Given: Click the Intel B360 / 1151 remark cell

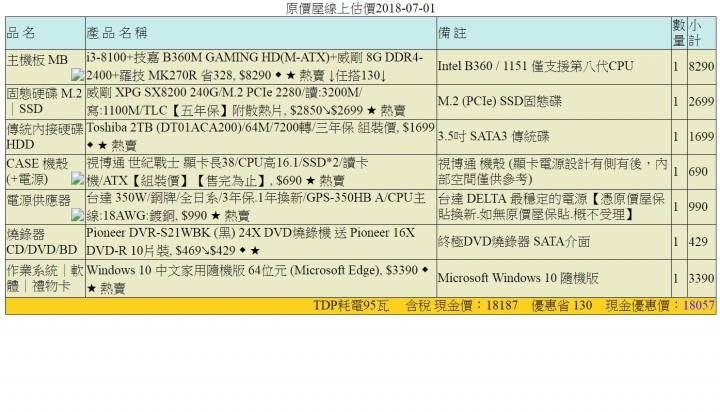Looking at the screenshot, I should coord(554,67).
